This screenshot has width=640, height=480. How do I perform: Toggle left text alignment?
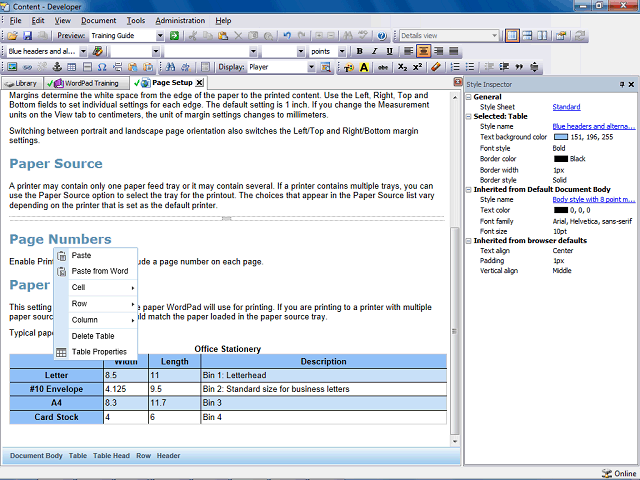[409, 51]
